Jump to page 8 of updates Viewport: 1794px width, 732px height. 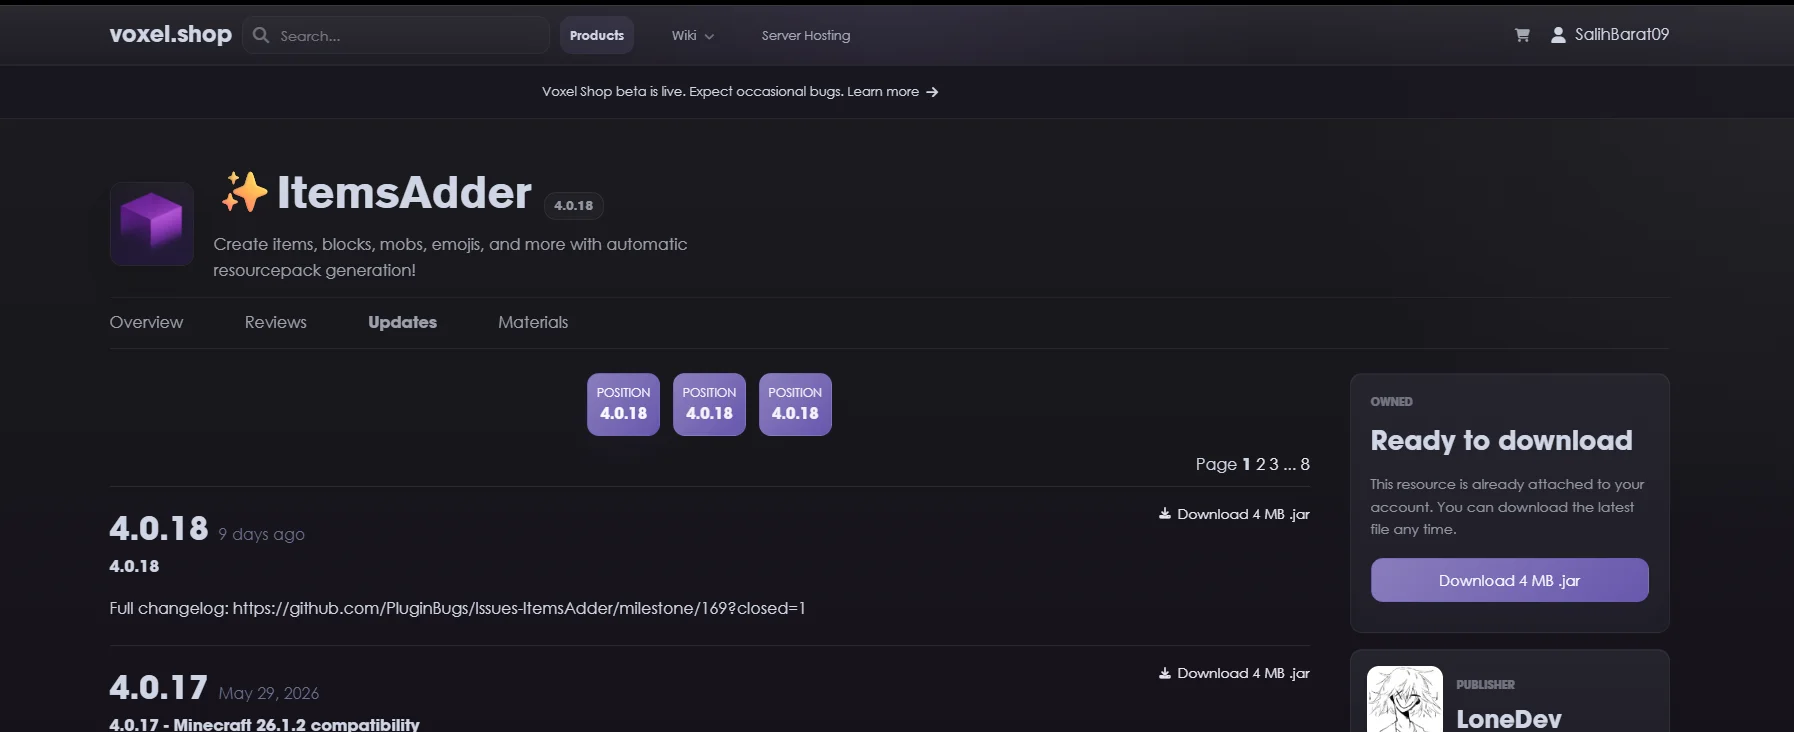[1305, 464]
